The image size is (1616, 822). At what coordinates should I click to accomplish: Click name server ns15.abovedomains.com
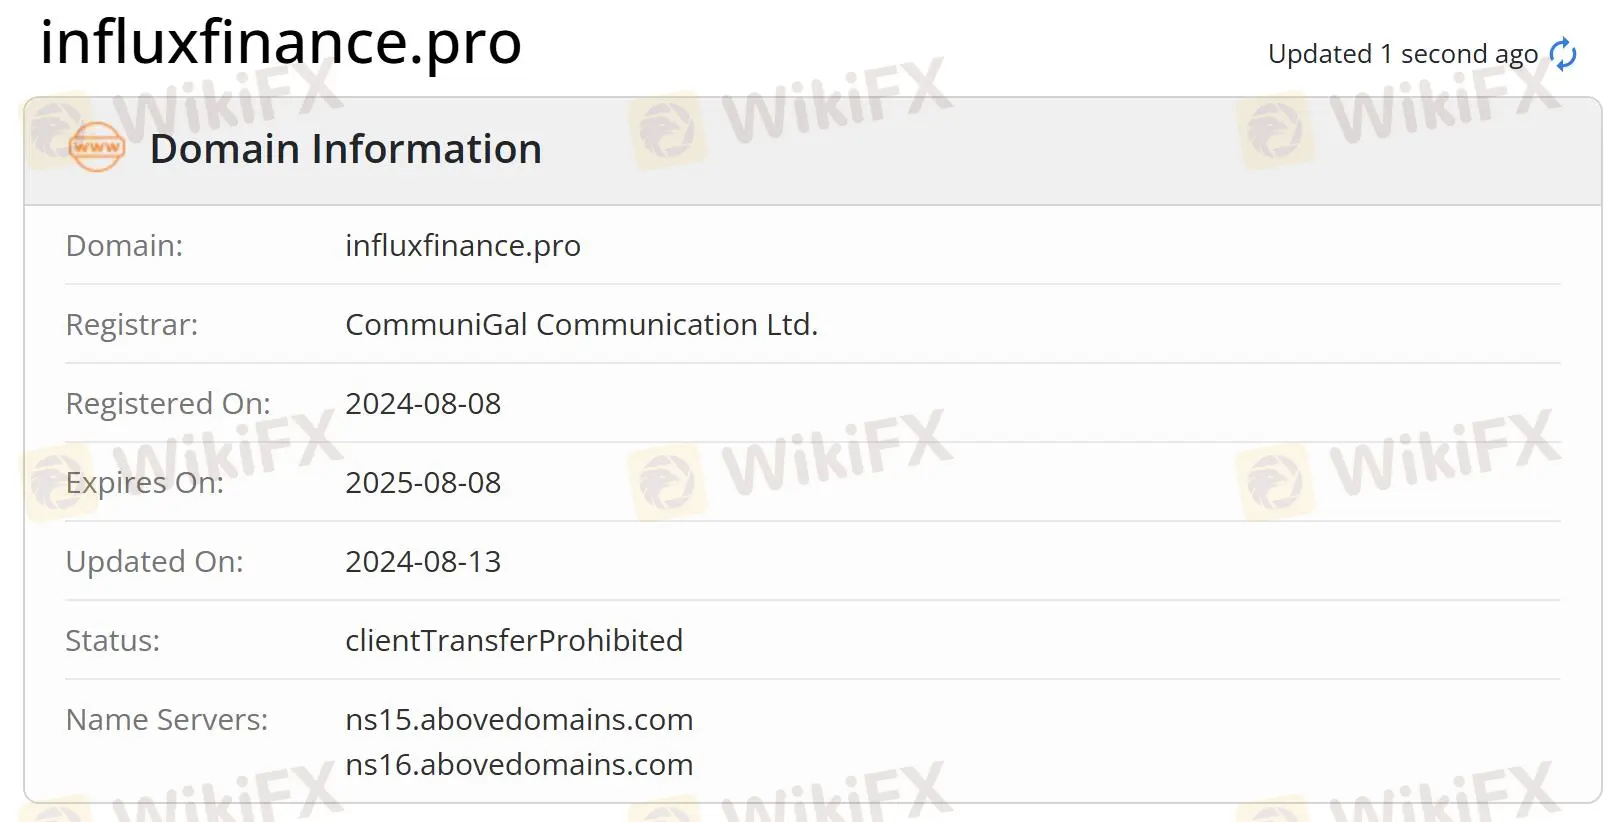point(519,719)
